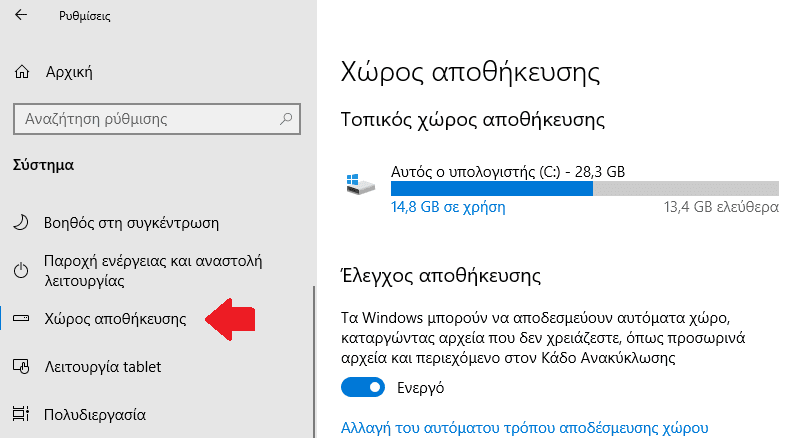The height and width of the screenshot is (438, 789).
Task: Click the magnifier search icon
Action: pos(286,119)
